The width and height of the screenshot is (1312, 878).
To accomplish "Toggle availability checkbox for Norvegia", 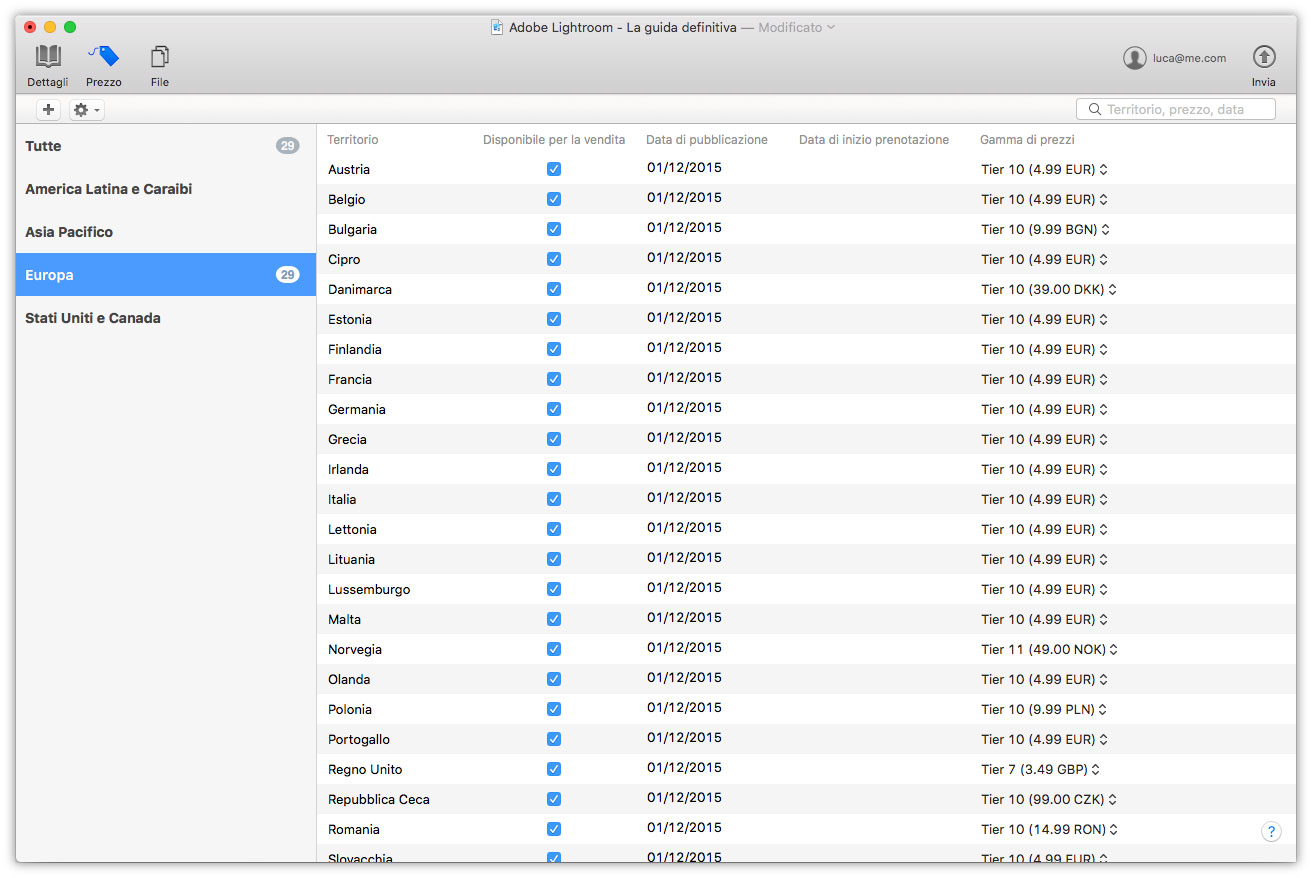I will pyautogui.click(x=554, y=649).
